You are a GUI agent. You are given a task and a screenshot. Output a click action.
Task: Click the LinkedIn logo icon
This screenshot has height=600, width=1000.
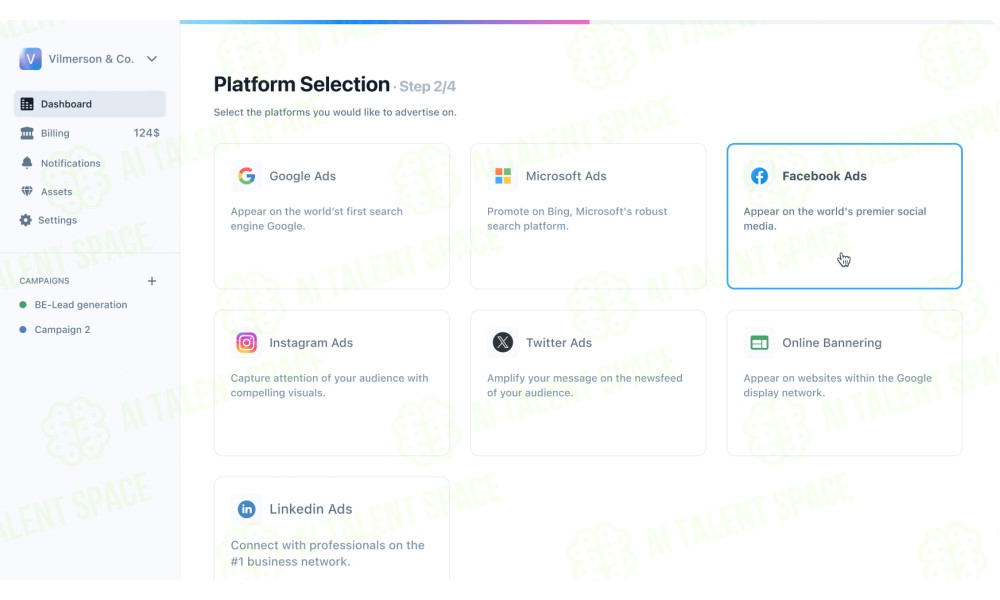pyautogui.click(x=247, y=509)
